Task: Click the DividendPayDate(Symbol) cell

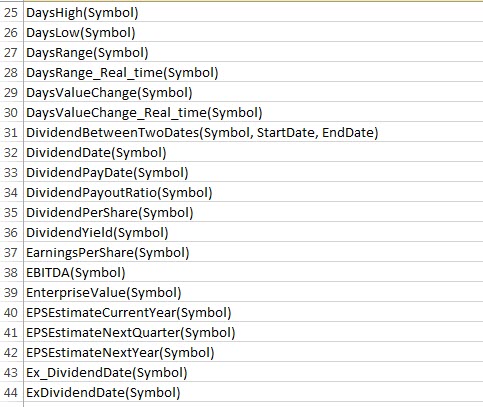Action: [x=253, y=172]
